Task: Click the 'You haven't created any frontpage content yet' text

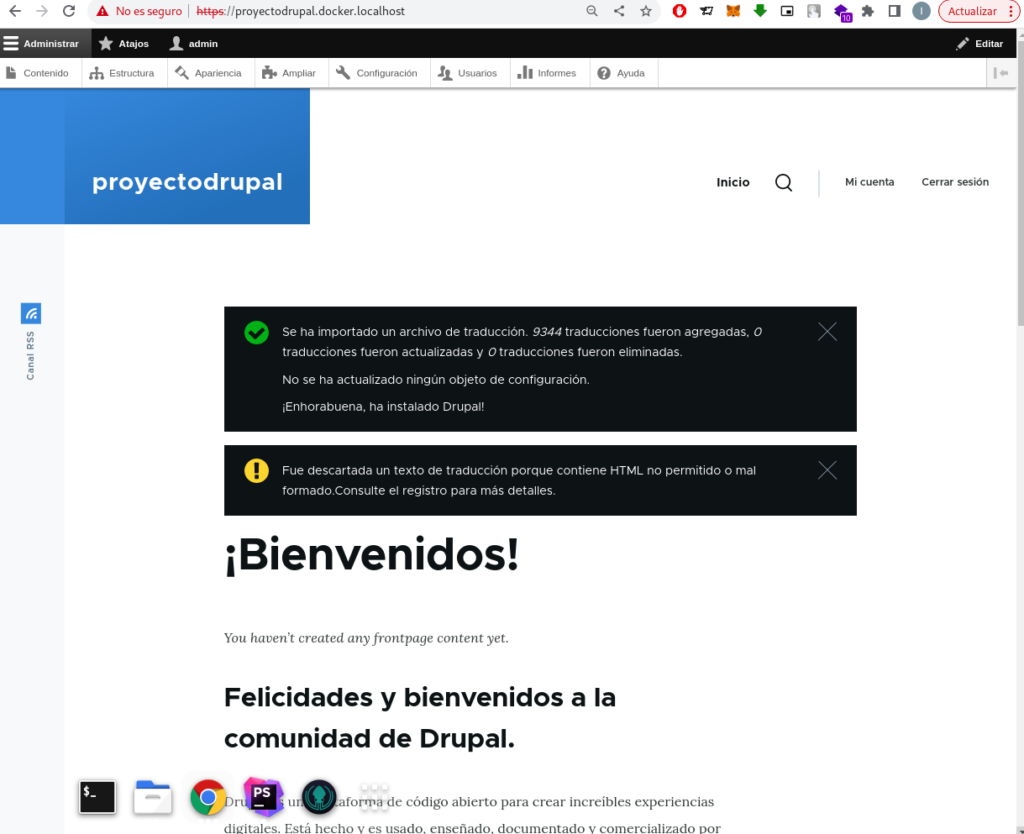Action: (x=366, y=637)
